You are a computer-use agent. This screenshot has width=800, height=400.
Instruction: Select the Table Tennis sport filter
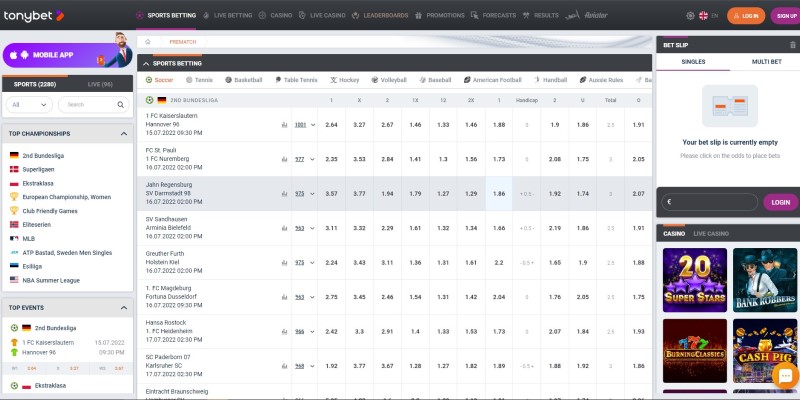pos(296,80)
